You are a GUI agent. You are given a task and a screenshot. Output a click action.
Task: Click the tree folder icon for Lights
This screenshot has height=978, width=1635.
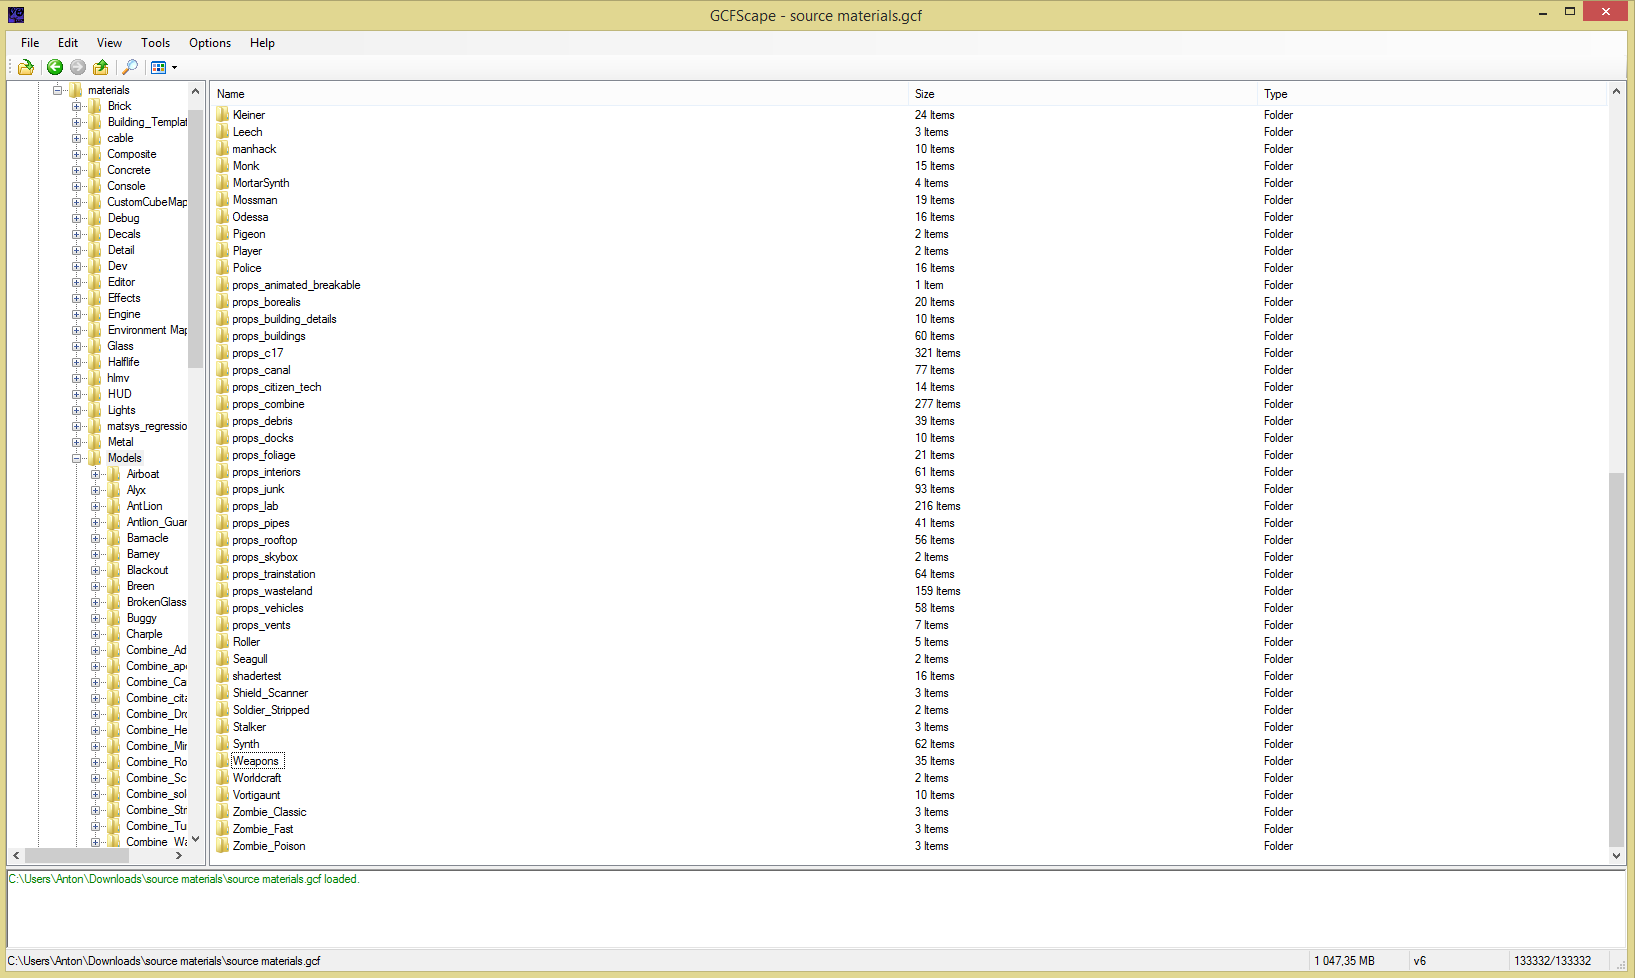[95, 410]
